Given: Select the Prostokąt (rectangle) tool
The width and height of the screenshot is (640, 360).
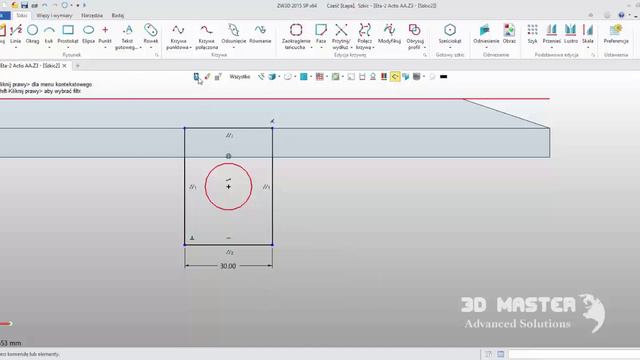Looking at the screenshot, I should pos(68,33).
